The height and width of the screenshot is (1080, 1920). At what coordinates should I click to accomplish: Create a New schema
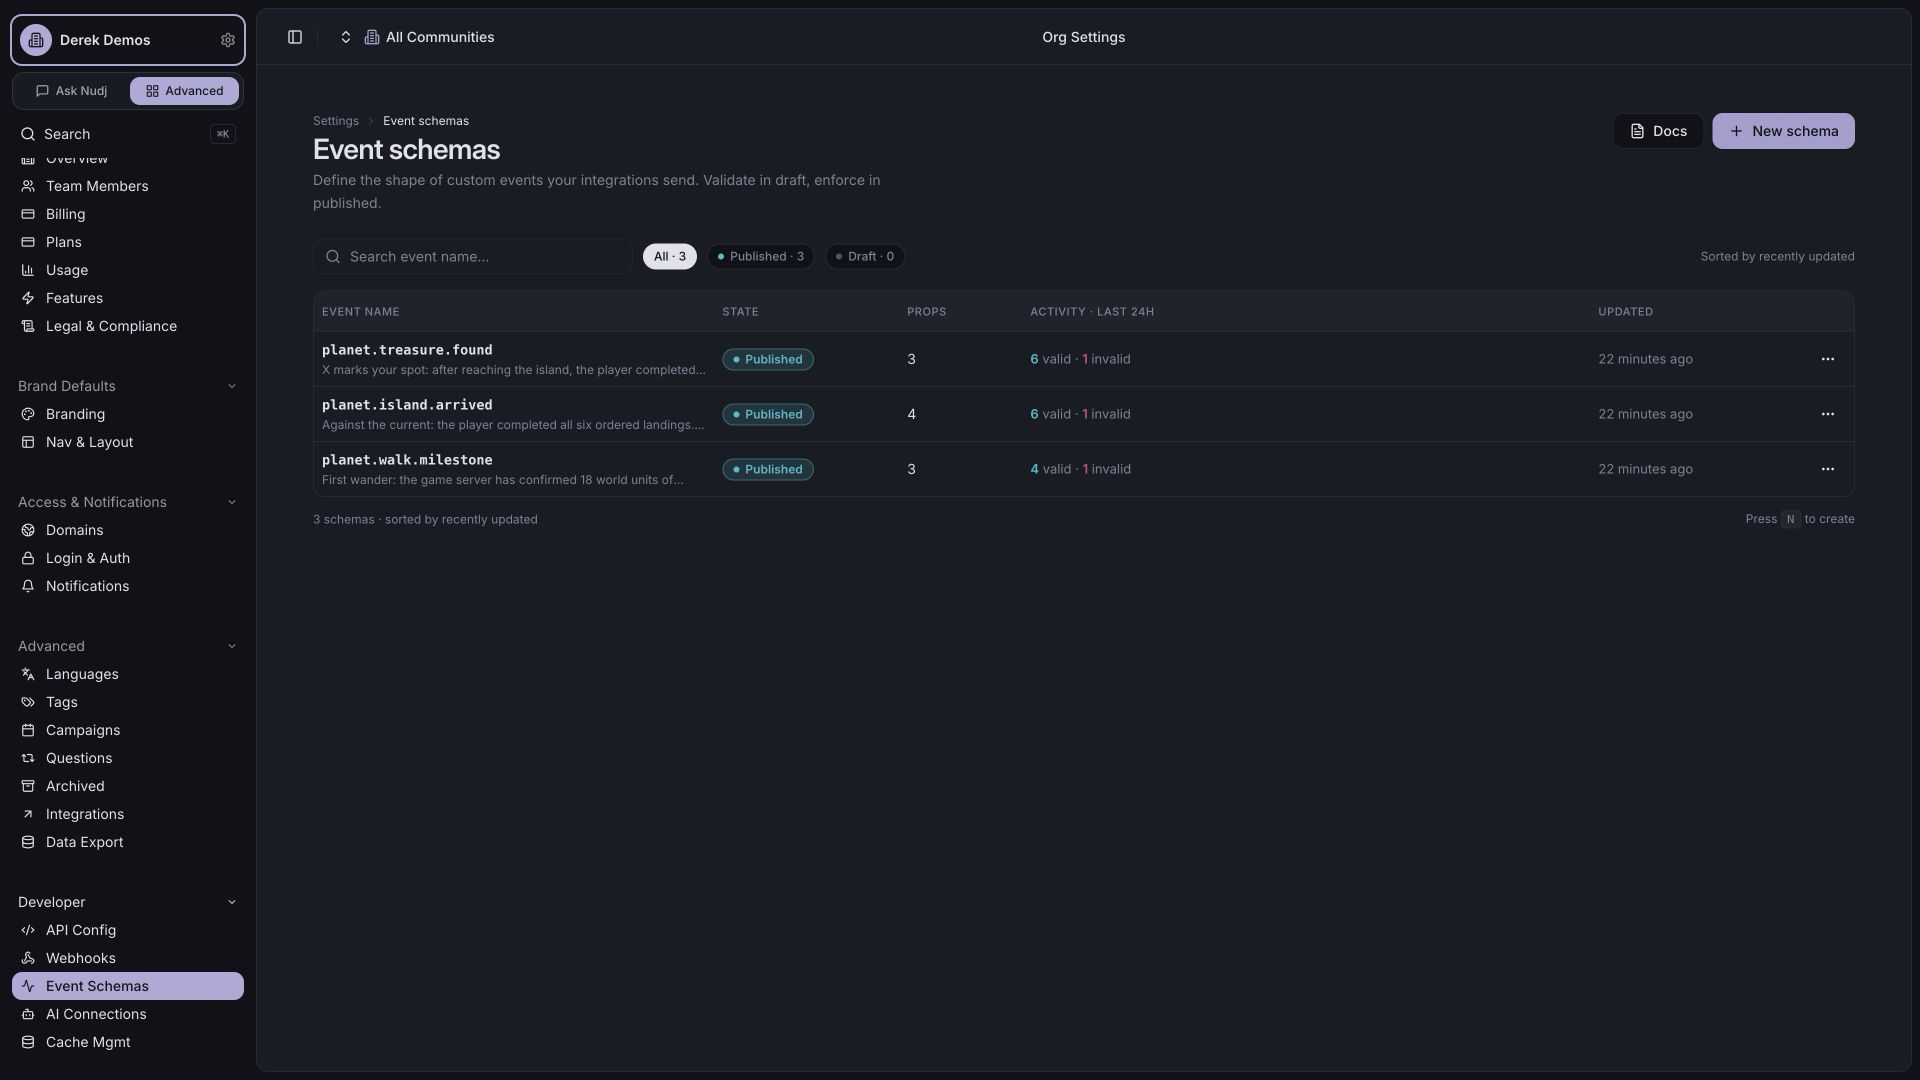pyautogui.click(x=1783, y=131)
